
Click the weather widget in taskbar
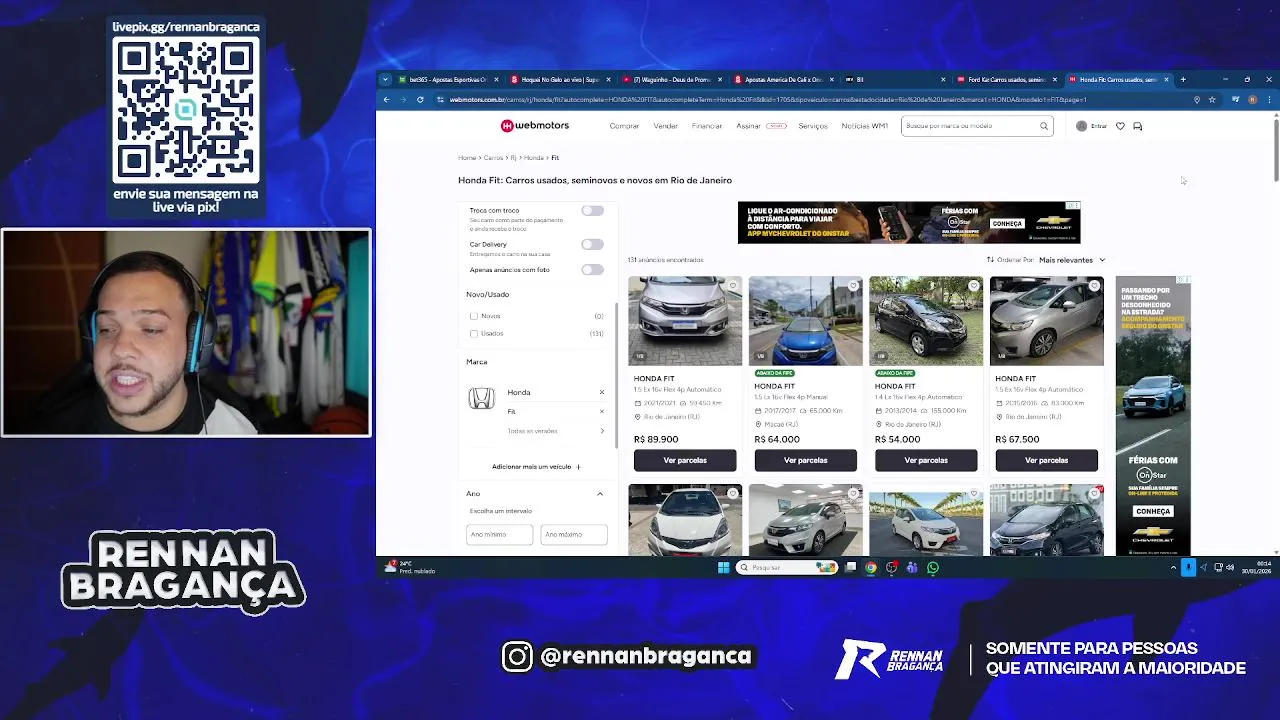(412, 567)
